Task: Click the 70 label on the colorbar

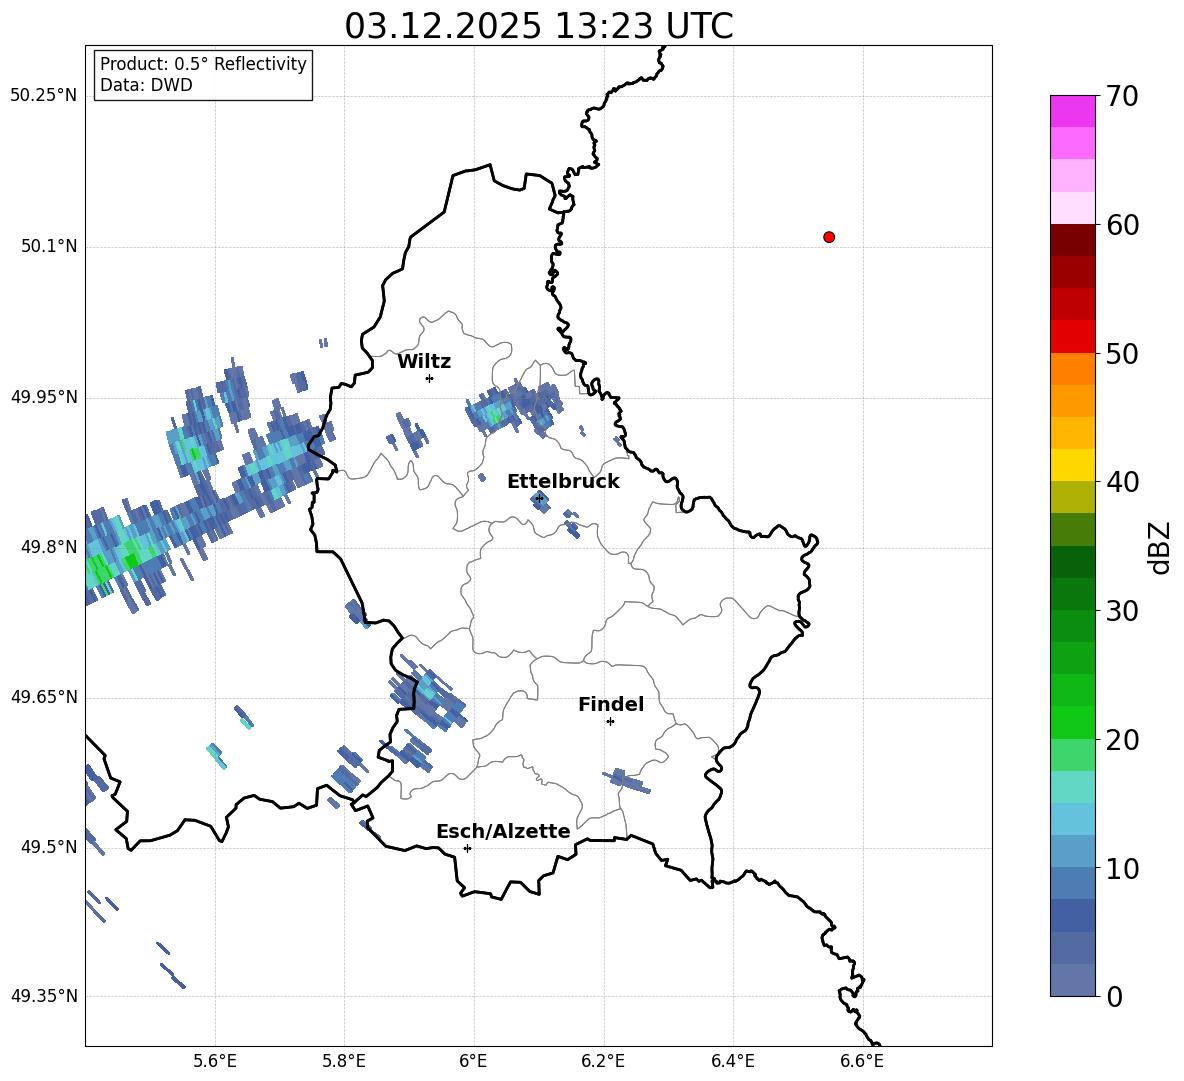Action: click(1122, 96)
